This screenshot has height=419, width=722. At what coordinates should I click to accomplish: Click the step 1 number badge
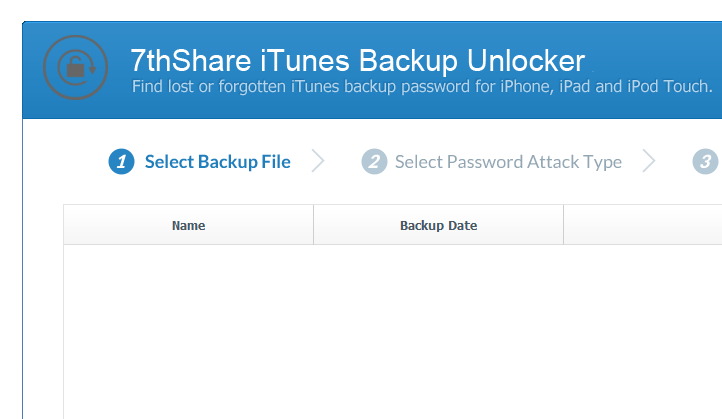pyautogui.click(x=121, y=162)
